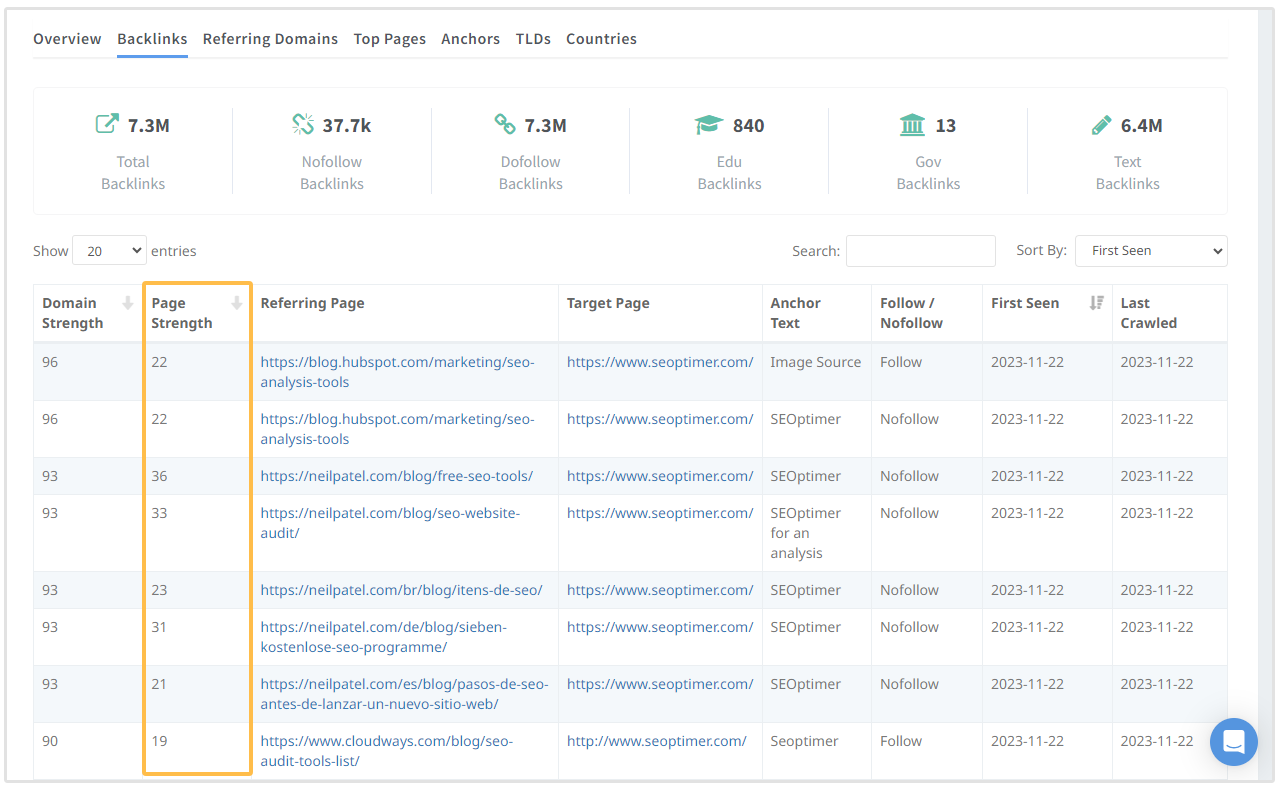Open the Anchors tab
The height and width of the screenshot is (790, 1280).
(x=470, y=39)
